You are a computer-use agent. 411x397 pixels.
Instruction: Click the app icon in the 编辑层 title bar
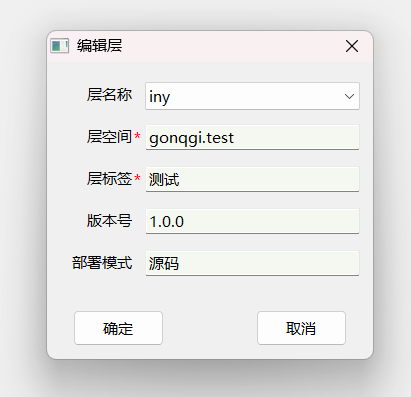[60, 46]
